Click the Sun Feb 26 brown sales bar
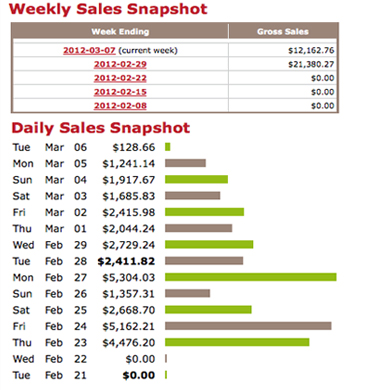The height and width of the screenshot is (390, 377). point(187,293)
